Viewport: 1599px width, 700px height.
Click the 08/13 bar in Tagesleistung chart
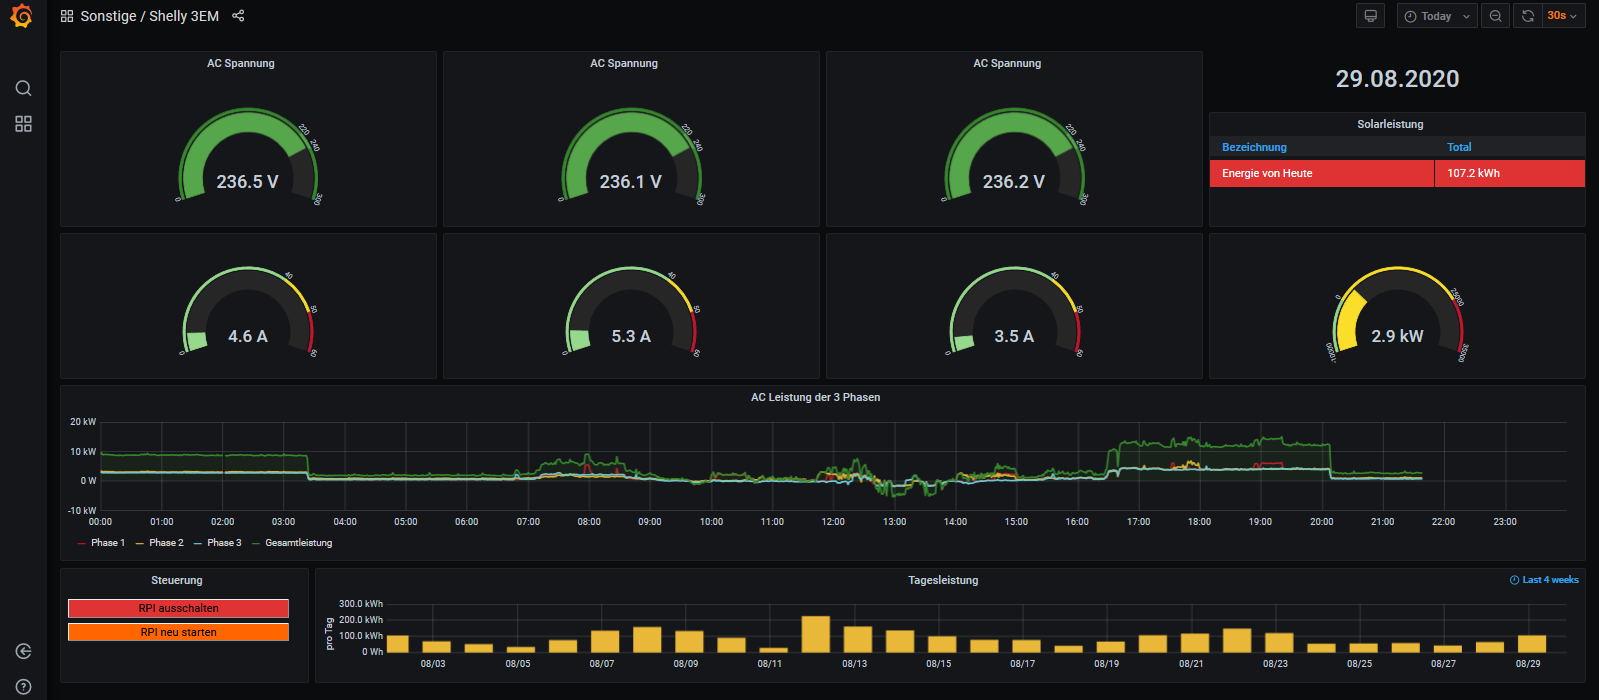857,639
